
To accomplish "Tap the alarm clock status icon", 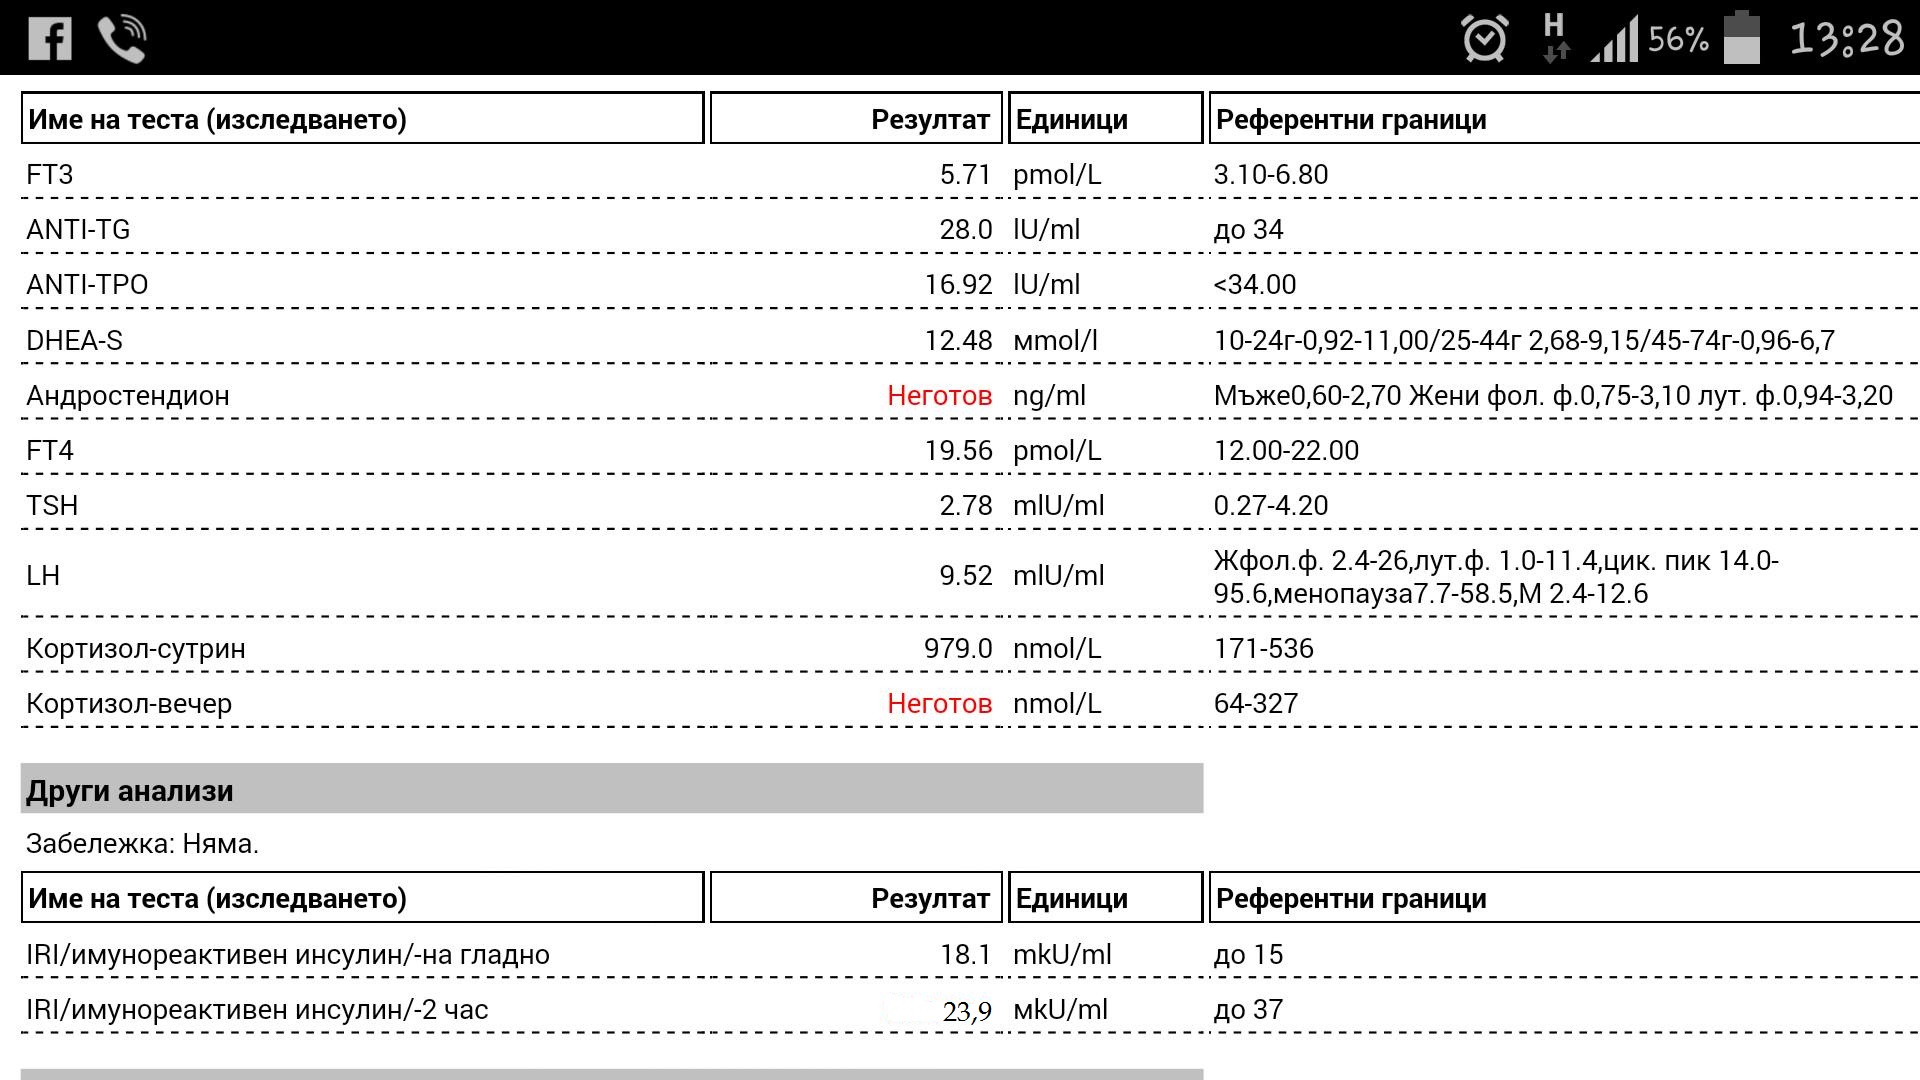I will click(1484, 38).
